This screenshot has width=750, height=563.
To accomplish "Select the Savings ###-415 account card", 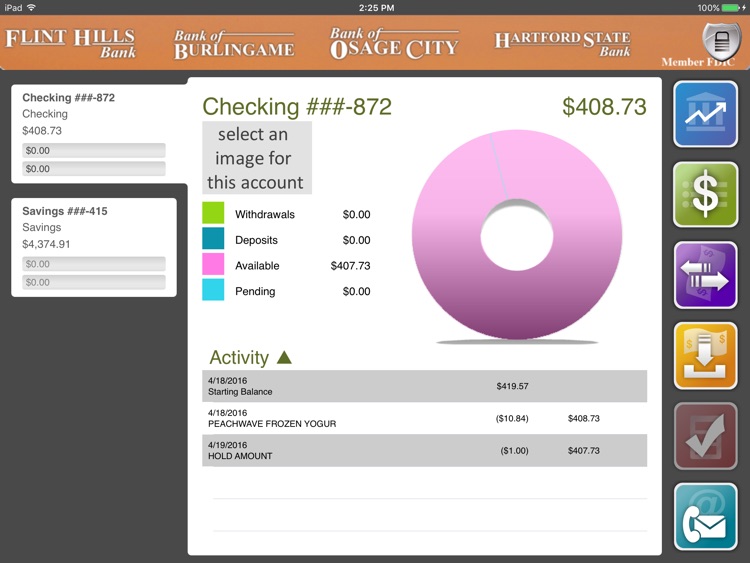I will (x=94, y=247).
